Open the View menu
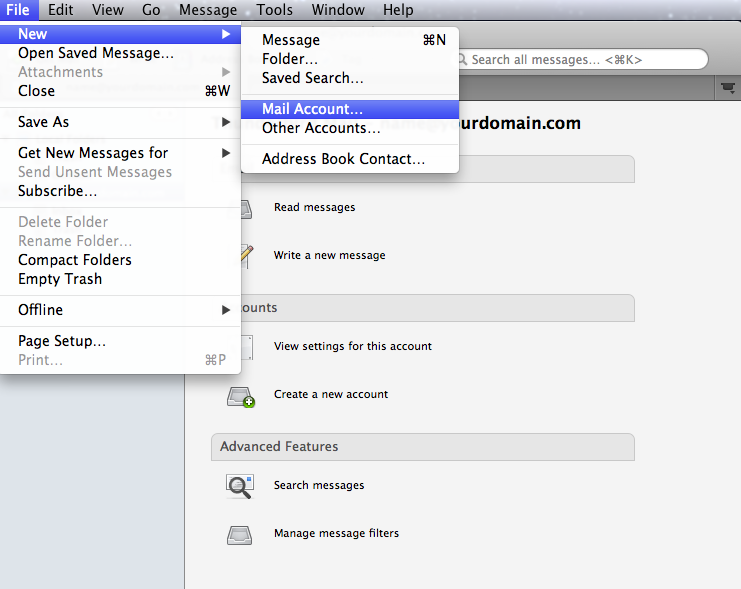Viewport: 741px width, 589px height. tap(108, 9)
